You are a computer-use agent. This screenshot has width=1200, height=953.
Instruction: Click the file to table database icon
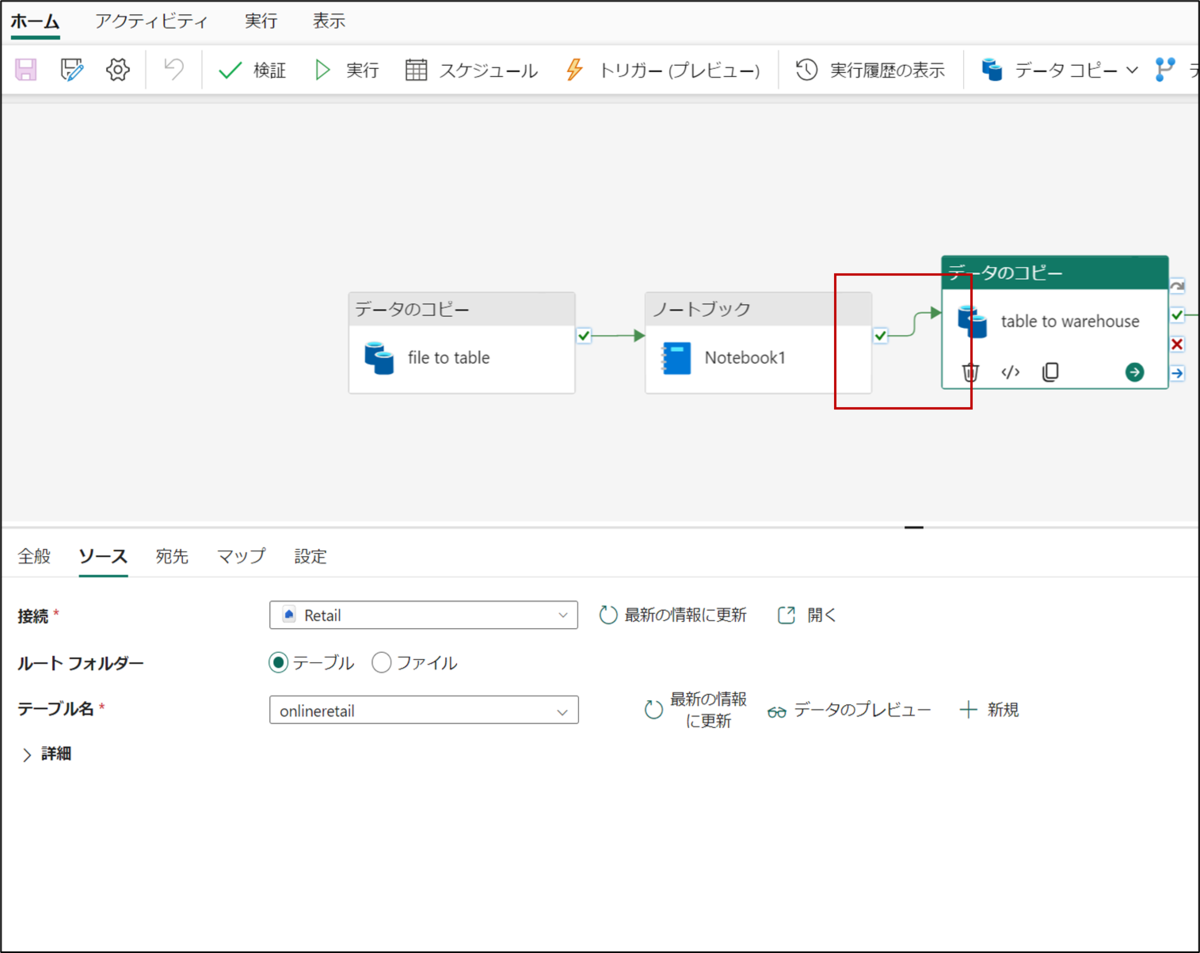point(379,358)
